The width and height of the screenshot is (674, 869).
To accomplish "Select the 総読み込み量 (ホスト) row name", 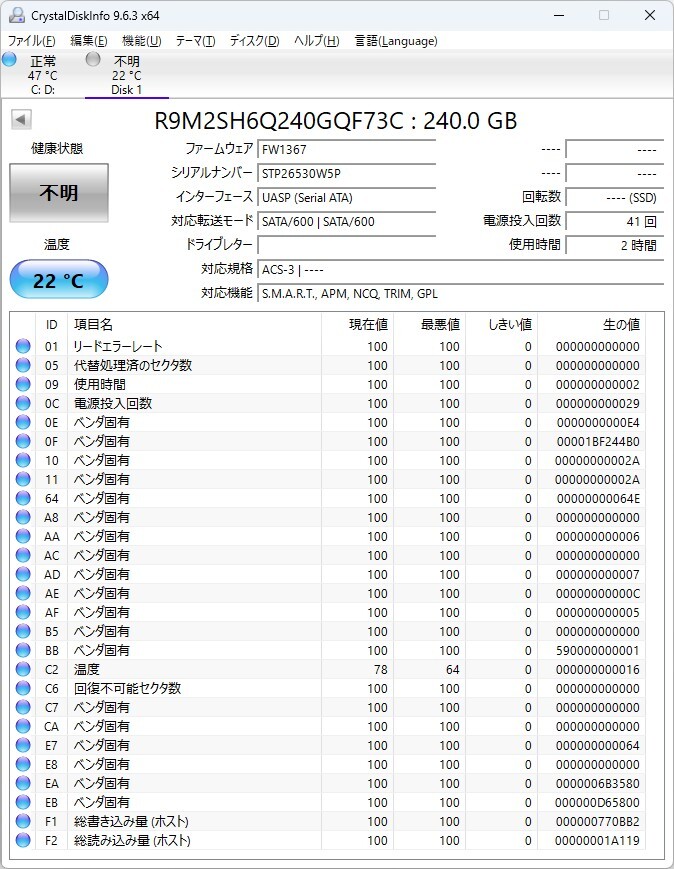I will click(132, 840).
